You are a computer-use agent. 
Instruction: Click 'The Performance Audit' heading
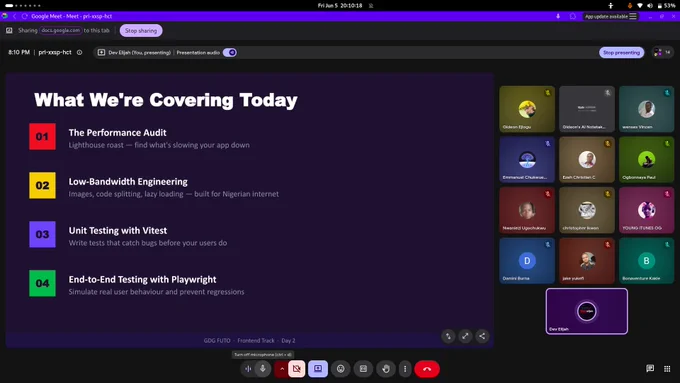click(118, 133)
